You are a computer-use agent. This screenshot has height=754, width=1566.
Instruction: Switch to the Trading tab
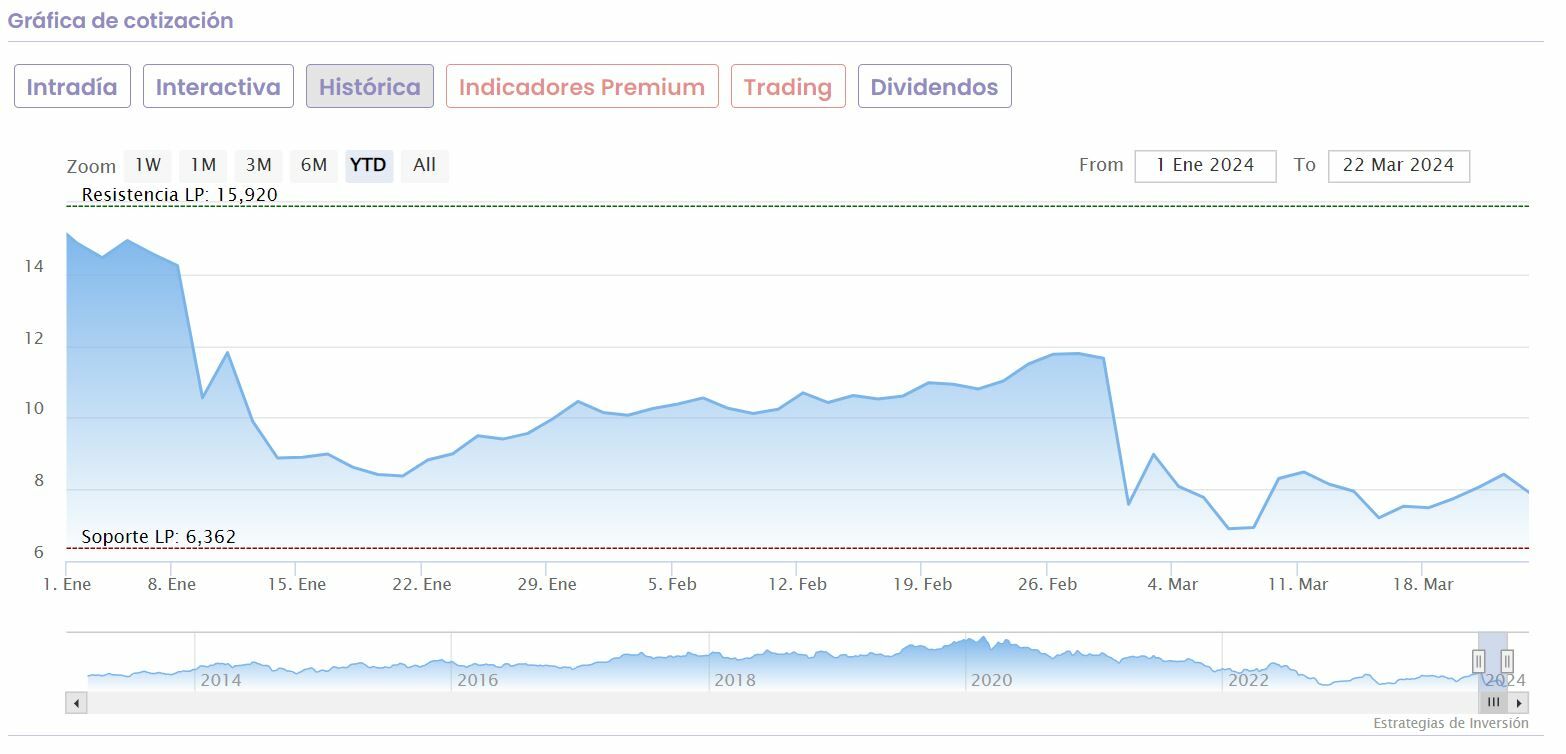tap(788, 87)
